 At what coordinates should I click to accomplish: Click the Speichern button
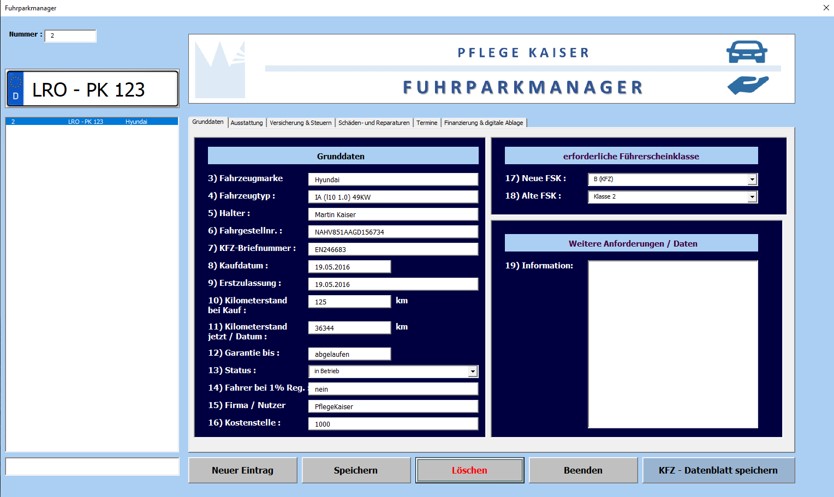coord(356,470)
